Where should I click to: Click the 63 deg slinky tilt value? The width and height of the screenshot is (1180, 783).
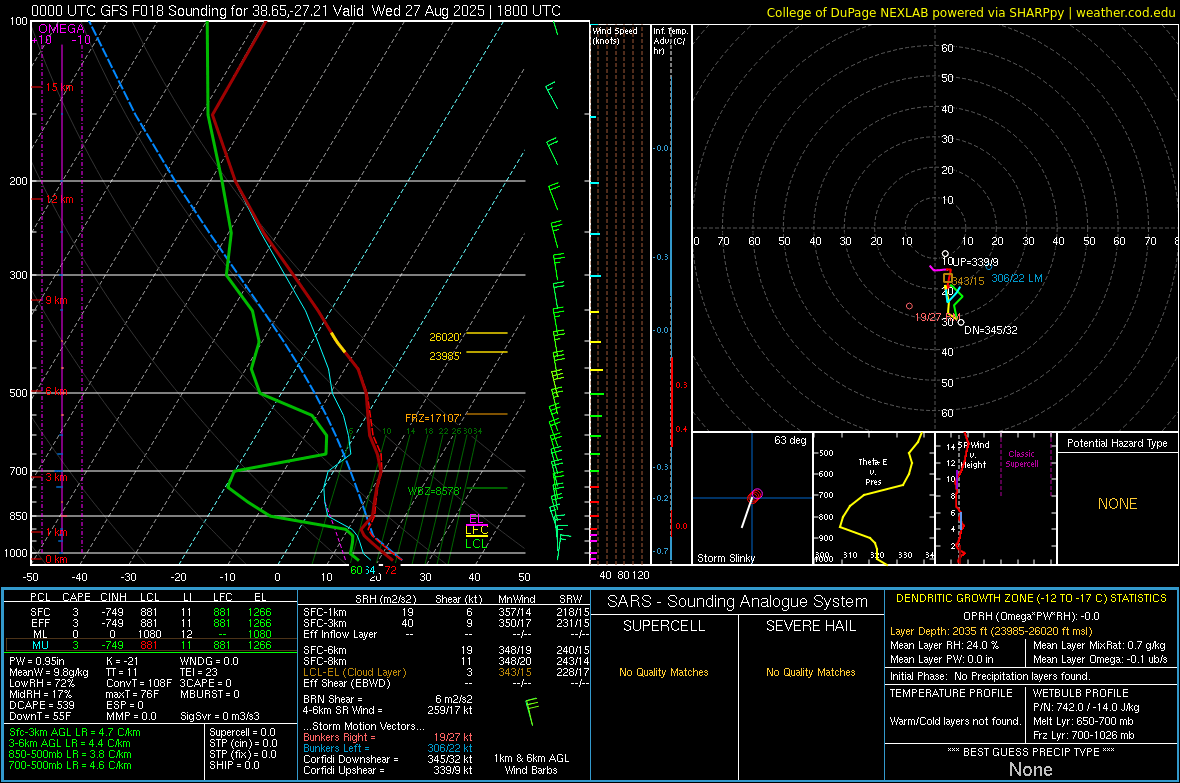pos(789,440)
